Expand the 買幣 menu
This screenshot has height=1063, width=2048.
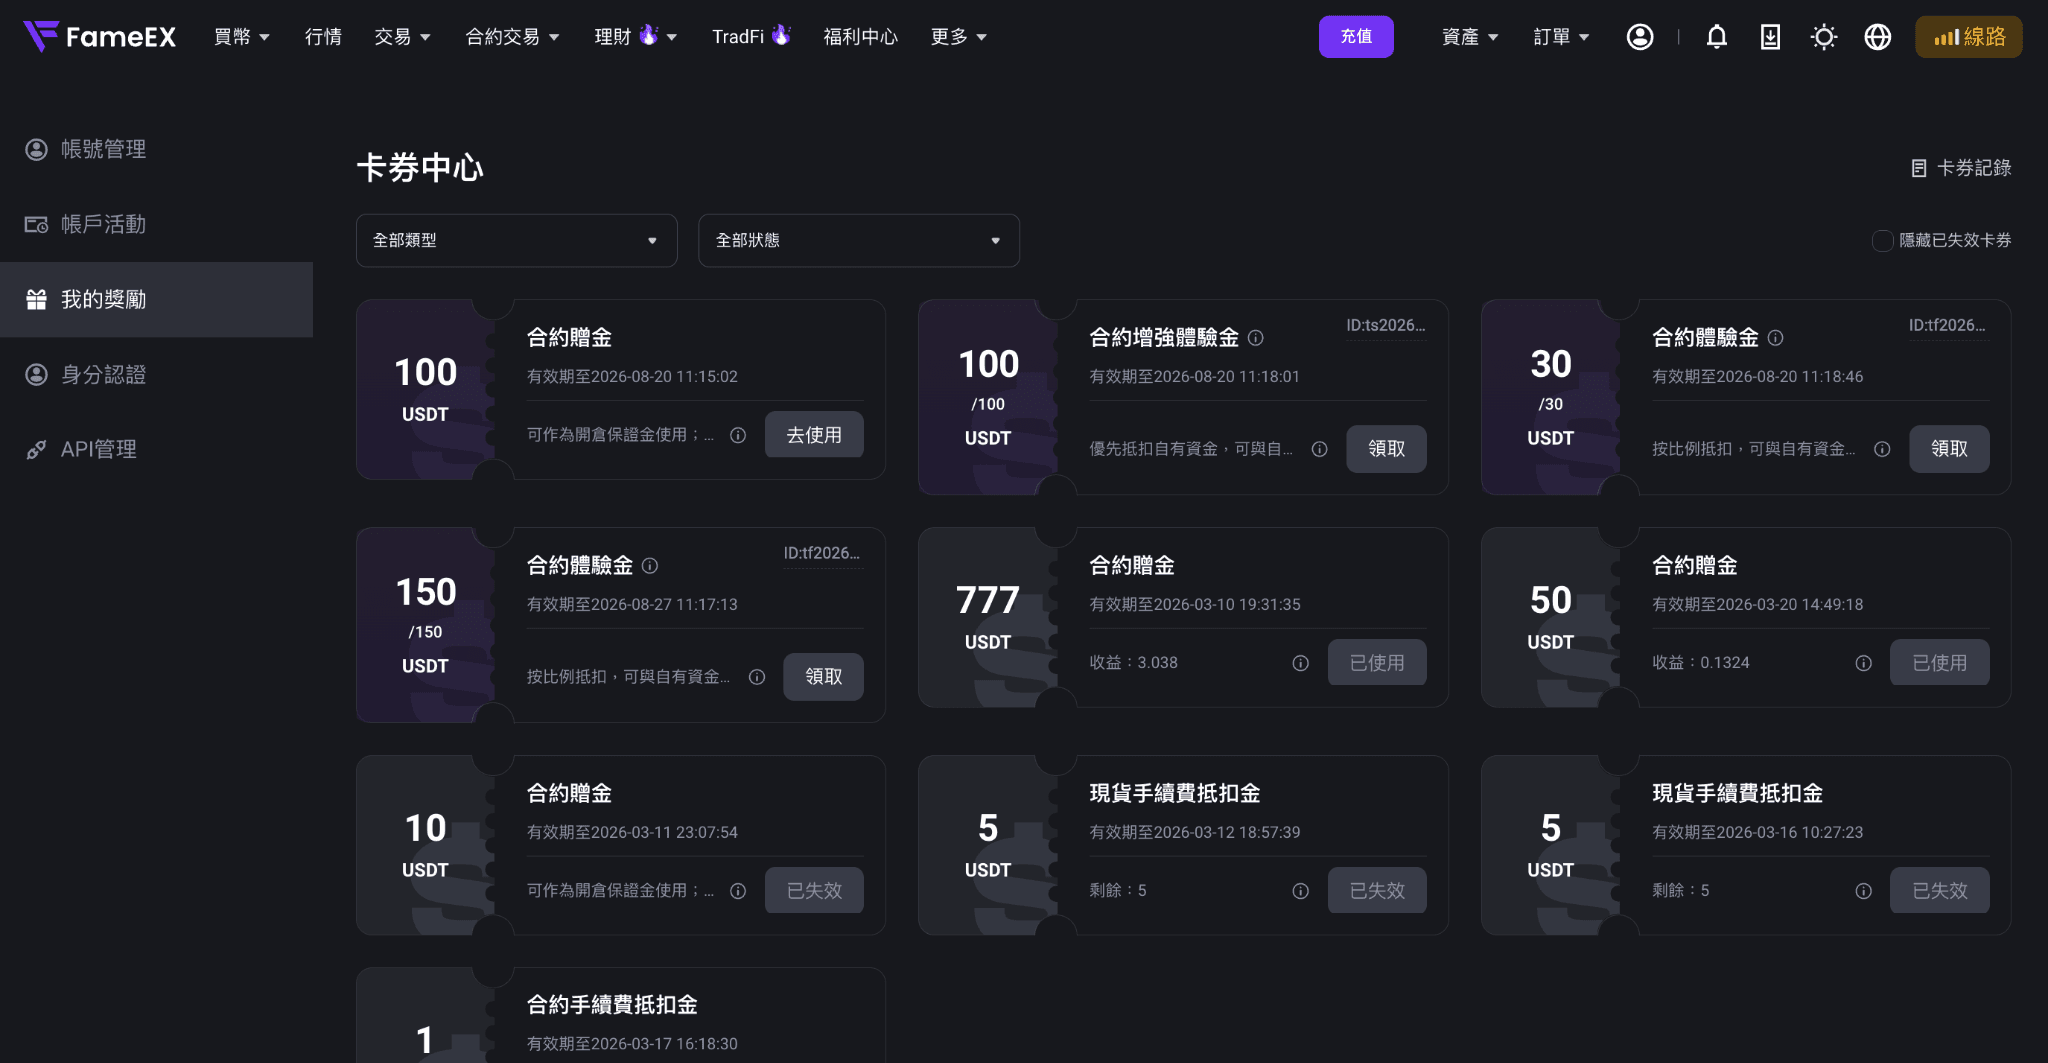[x=242, y=37]
